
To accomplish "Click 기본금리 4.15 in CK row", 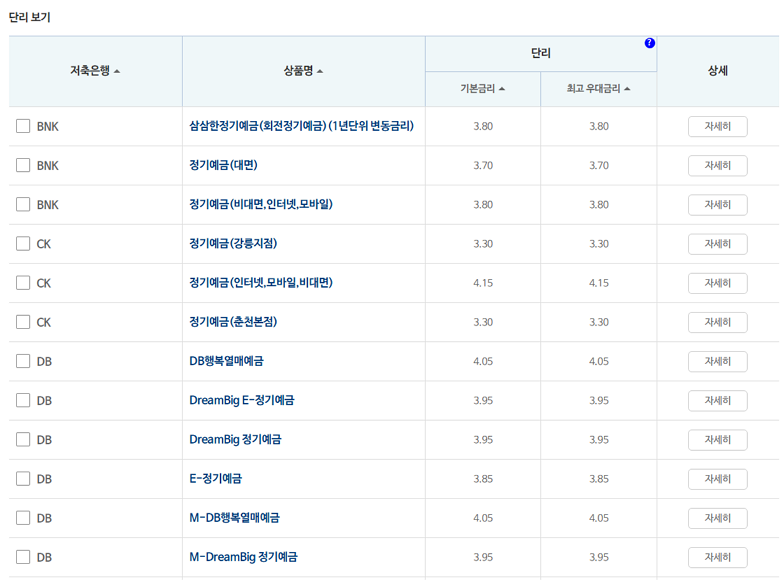I will point(483,283).
